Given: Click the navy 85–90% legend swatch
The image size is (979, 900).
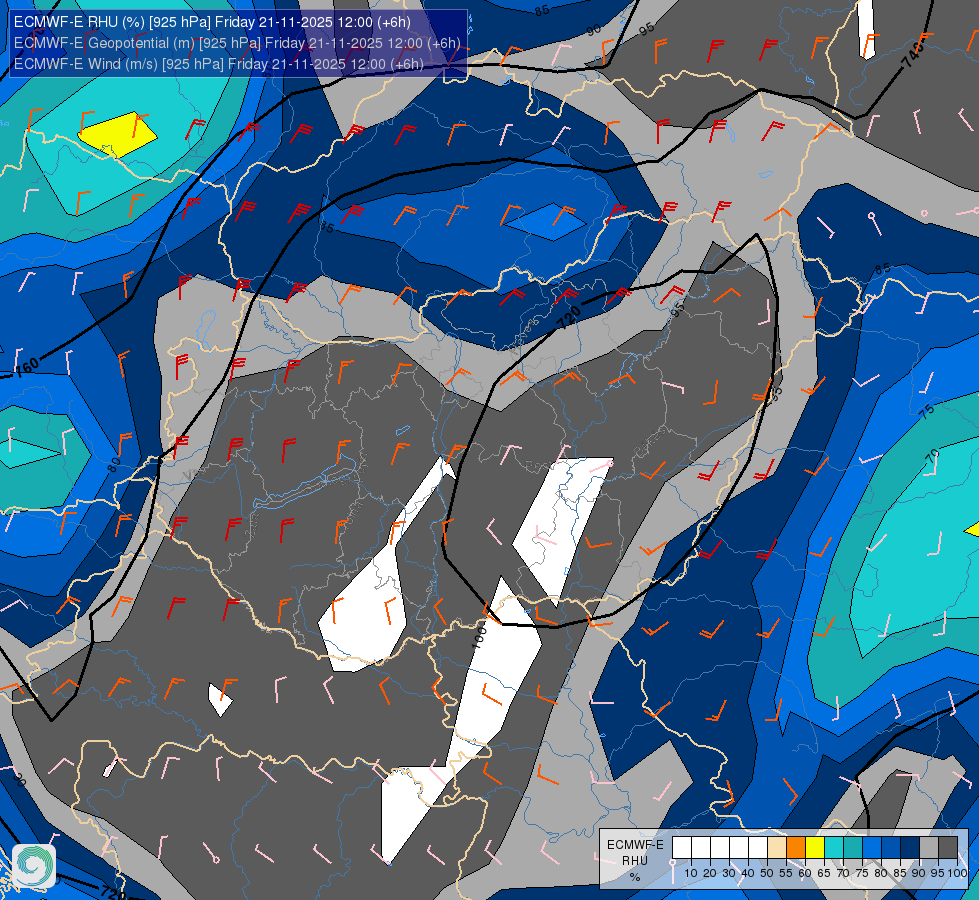Looking at the screenshot, I should click(x=910, y=848).
